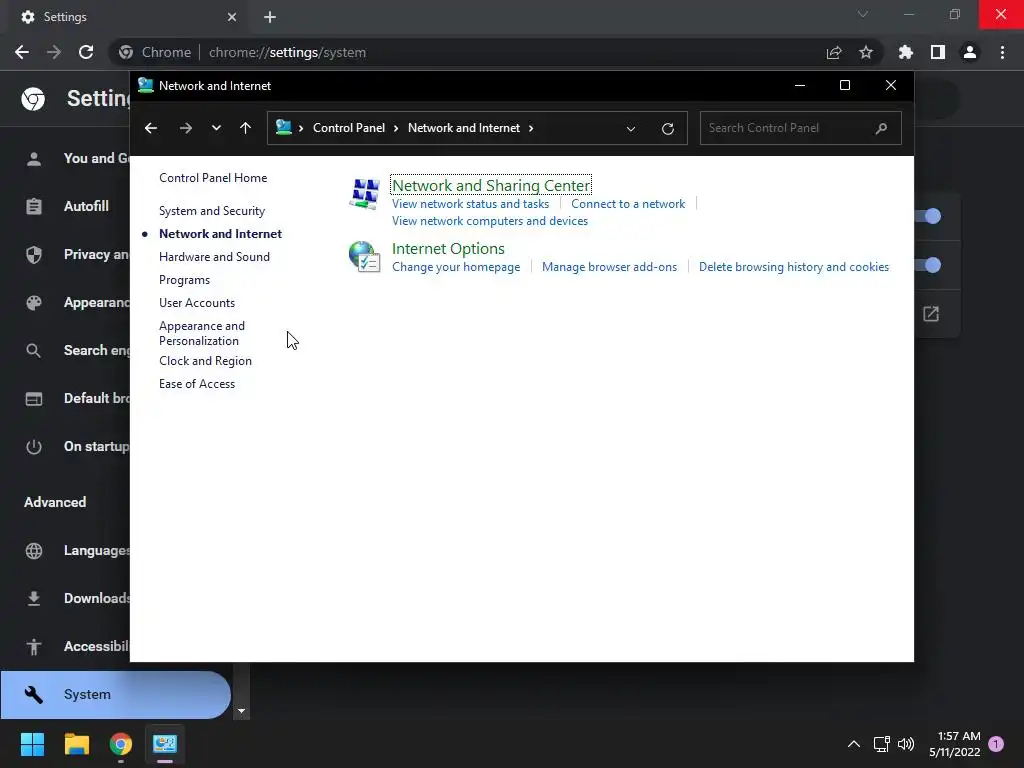Open Chrome three-dot menu
The height and width of the screenshot is (768, 1024).
1002,52
